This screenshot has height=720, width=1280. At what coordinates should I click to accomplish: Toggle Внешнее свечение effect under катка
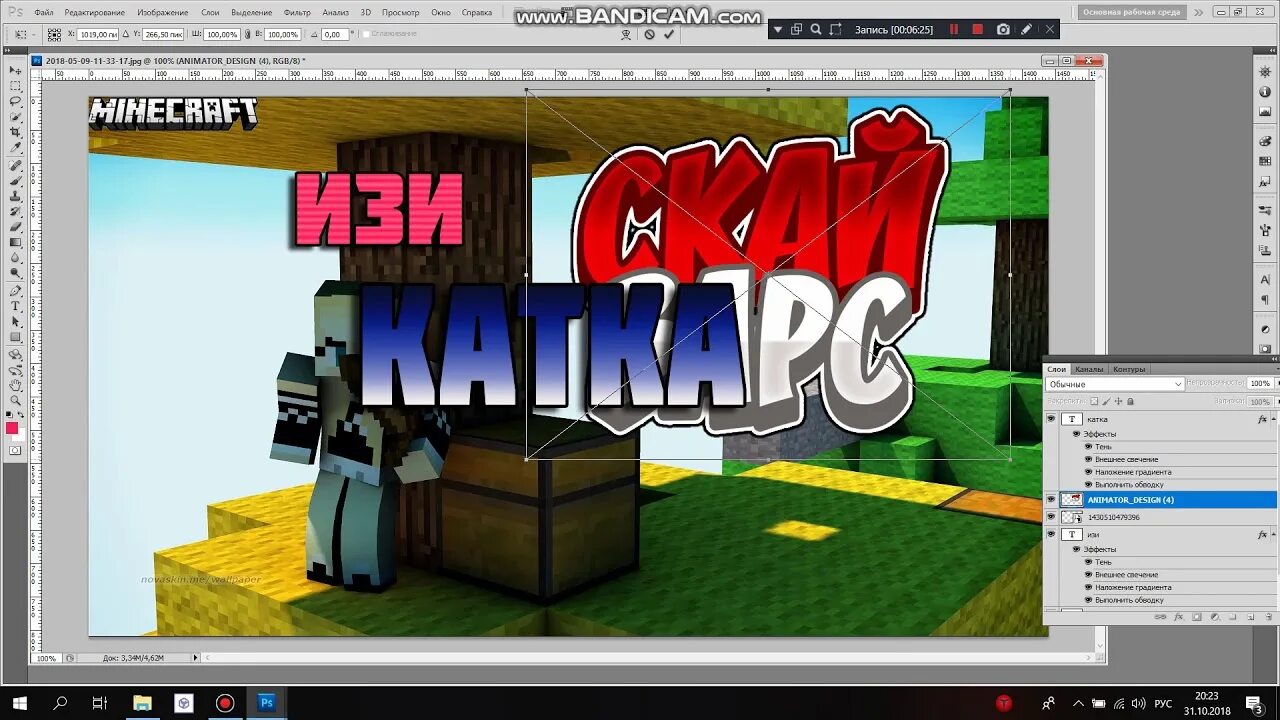pos(1089,459)
